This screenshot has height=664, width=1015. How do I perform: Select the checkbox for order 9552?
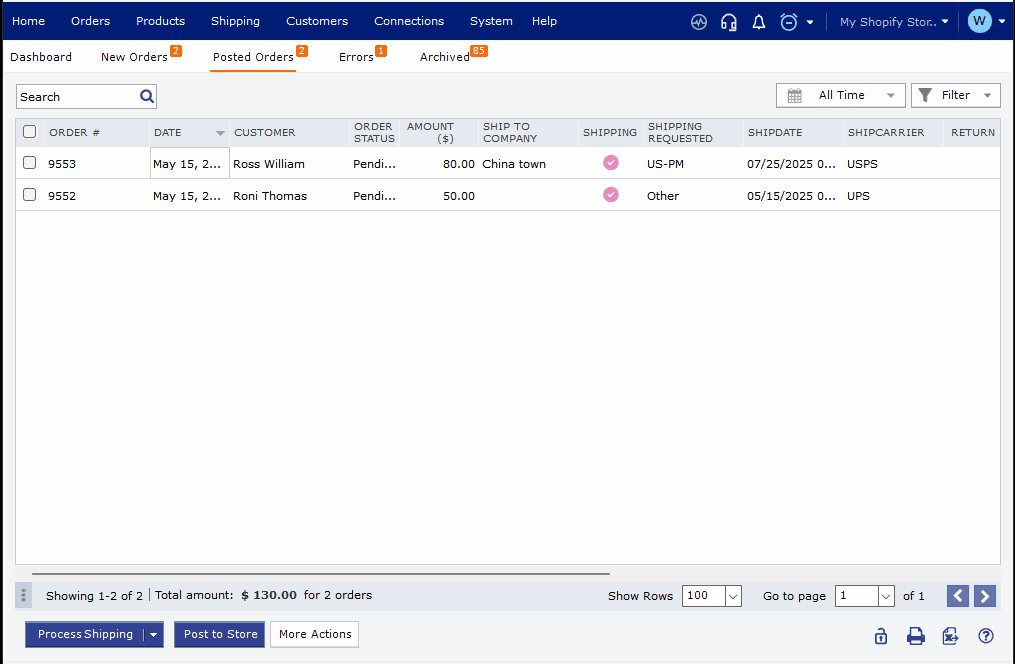tap(29, 195)
